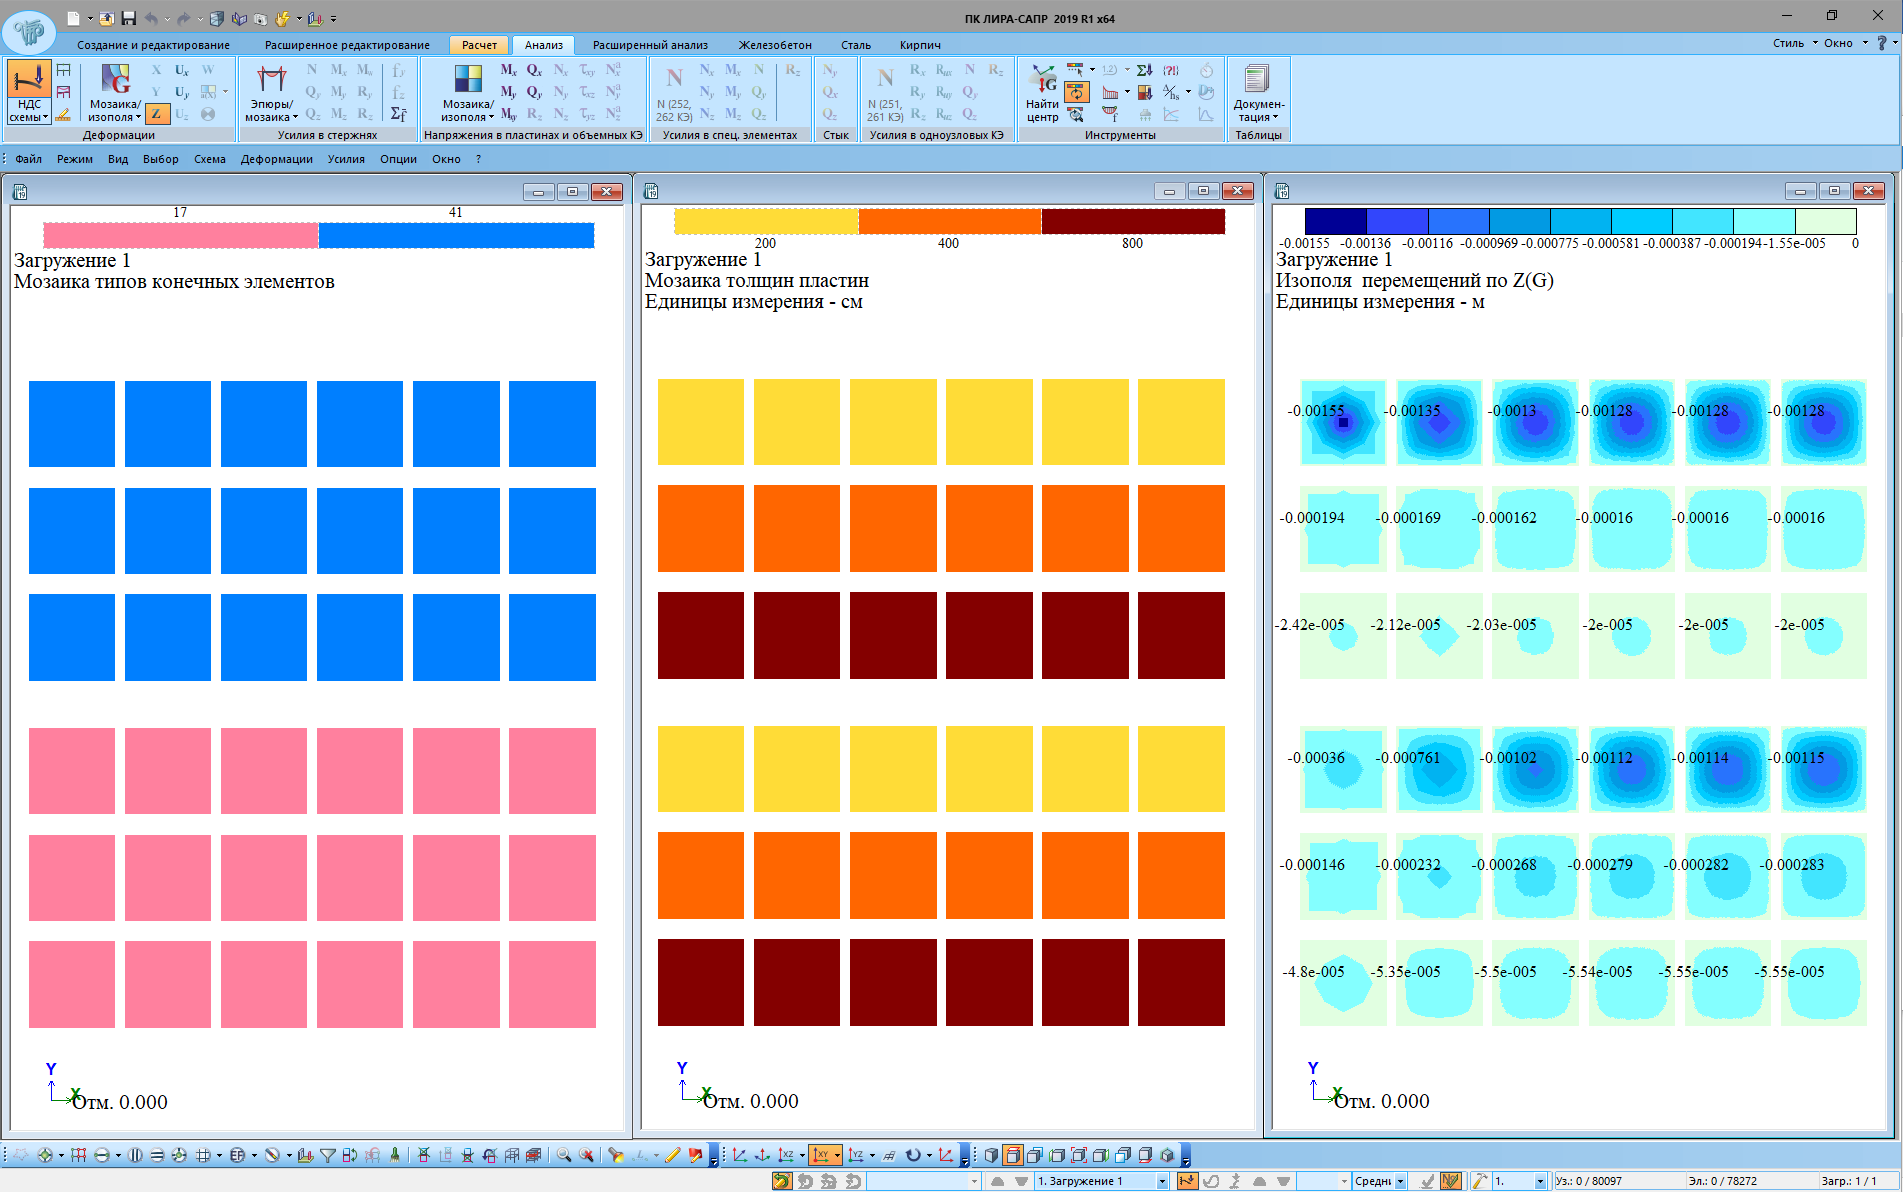Screen dimensions: 1903x1192
Task: Click the Save icon in quick access toolbar
Action: click(x=129, y=18)
